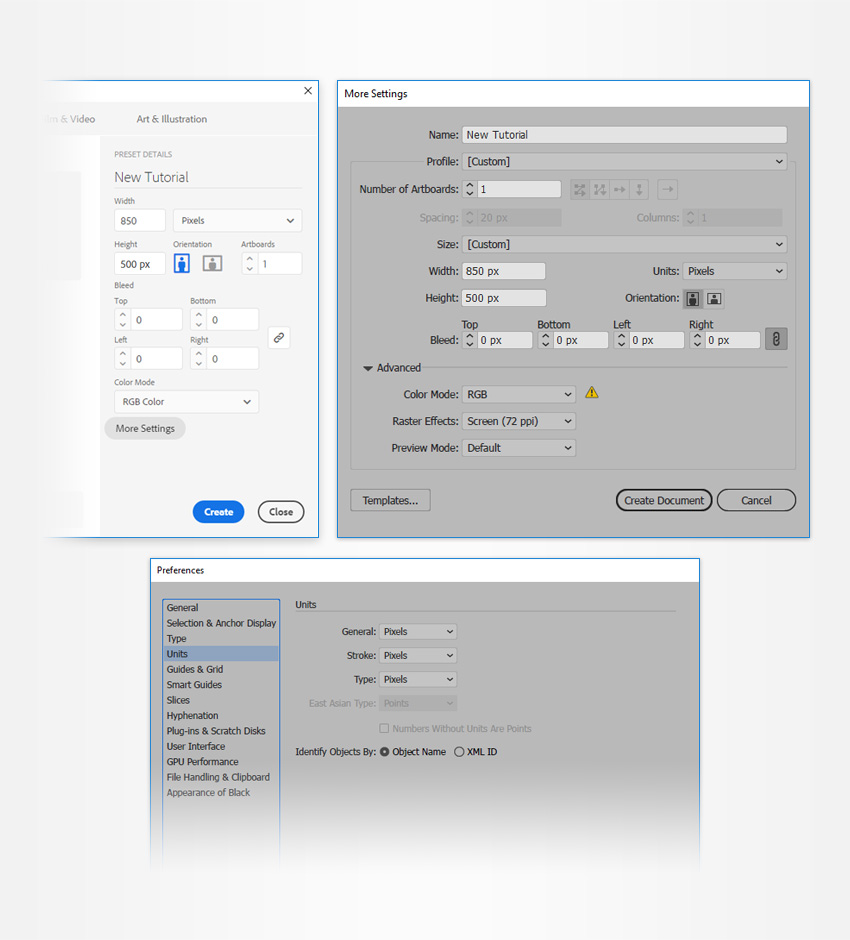This screenshot has width=850, height=940.
Task: Click the Color Mode yellow warning icon
Action: coord(592,393)
